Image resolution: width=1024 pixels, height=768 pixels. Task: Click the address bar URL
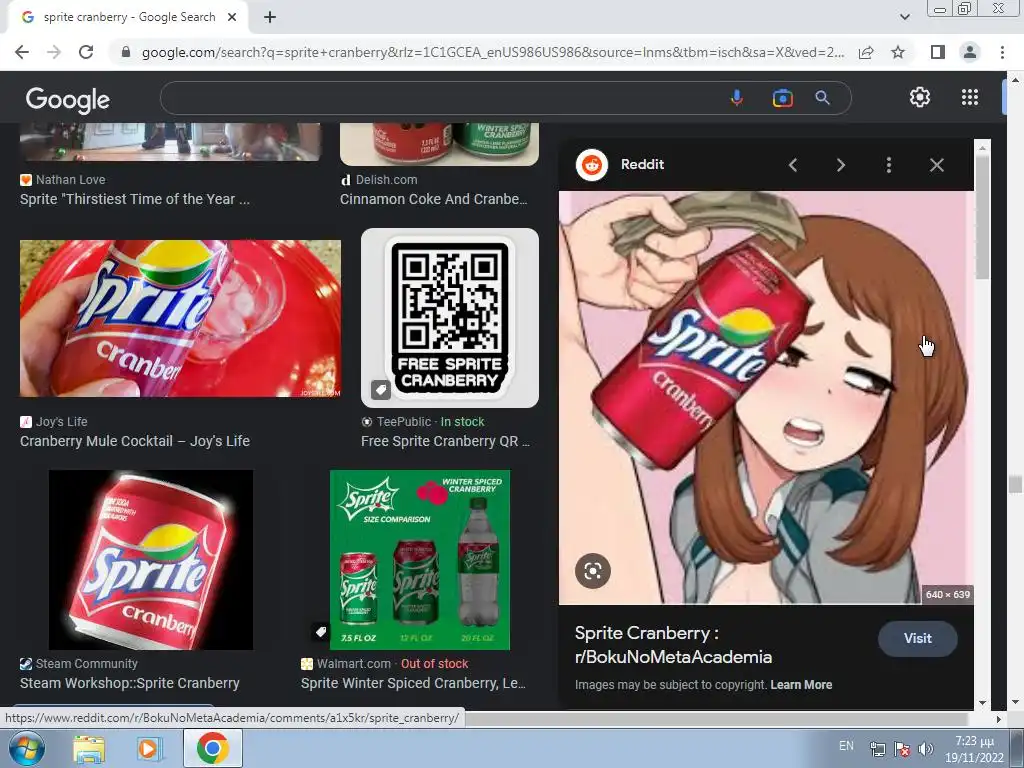pos(493,52)
